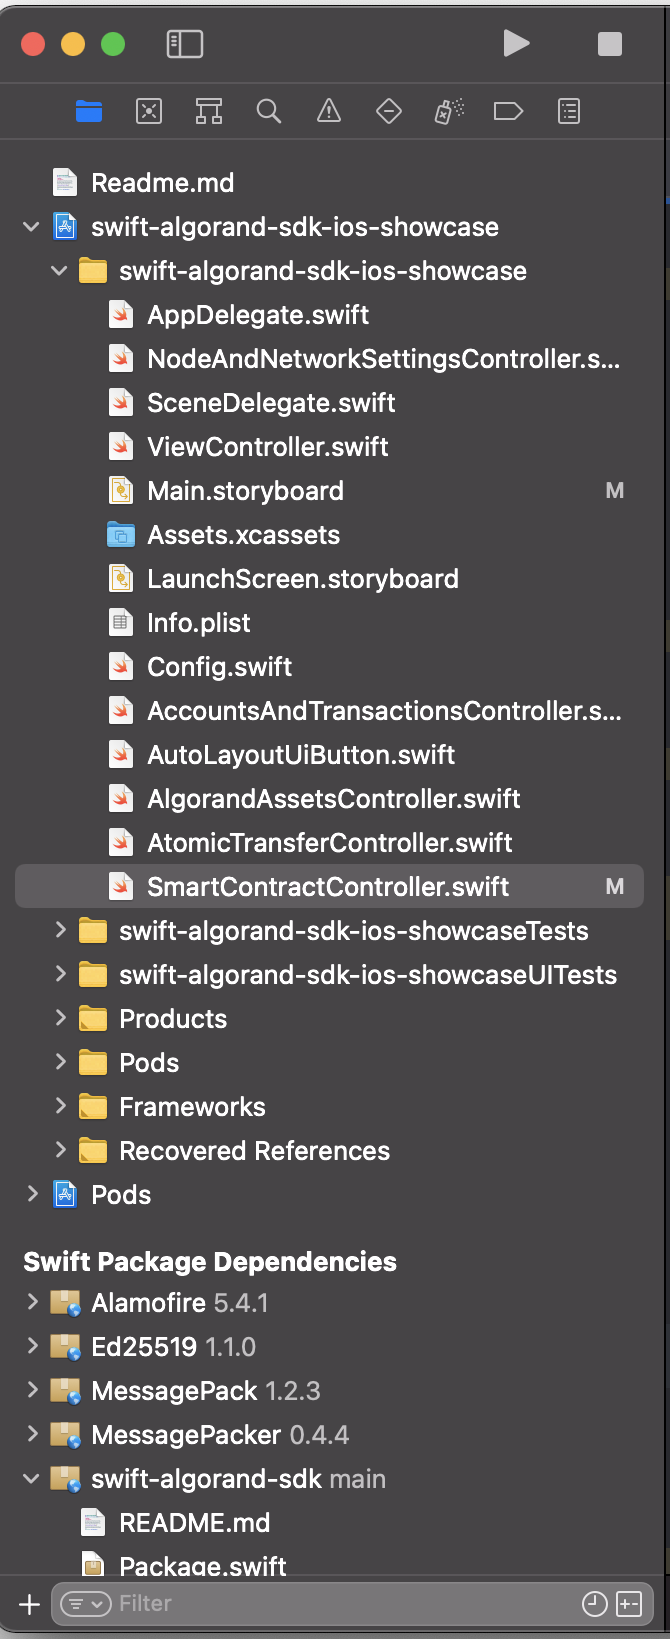The width and height of the screenshot is (670, 1639).
Task: Open the Report navigator tab
Action: [x=569, y=111]
